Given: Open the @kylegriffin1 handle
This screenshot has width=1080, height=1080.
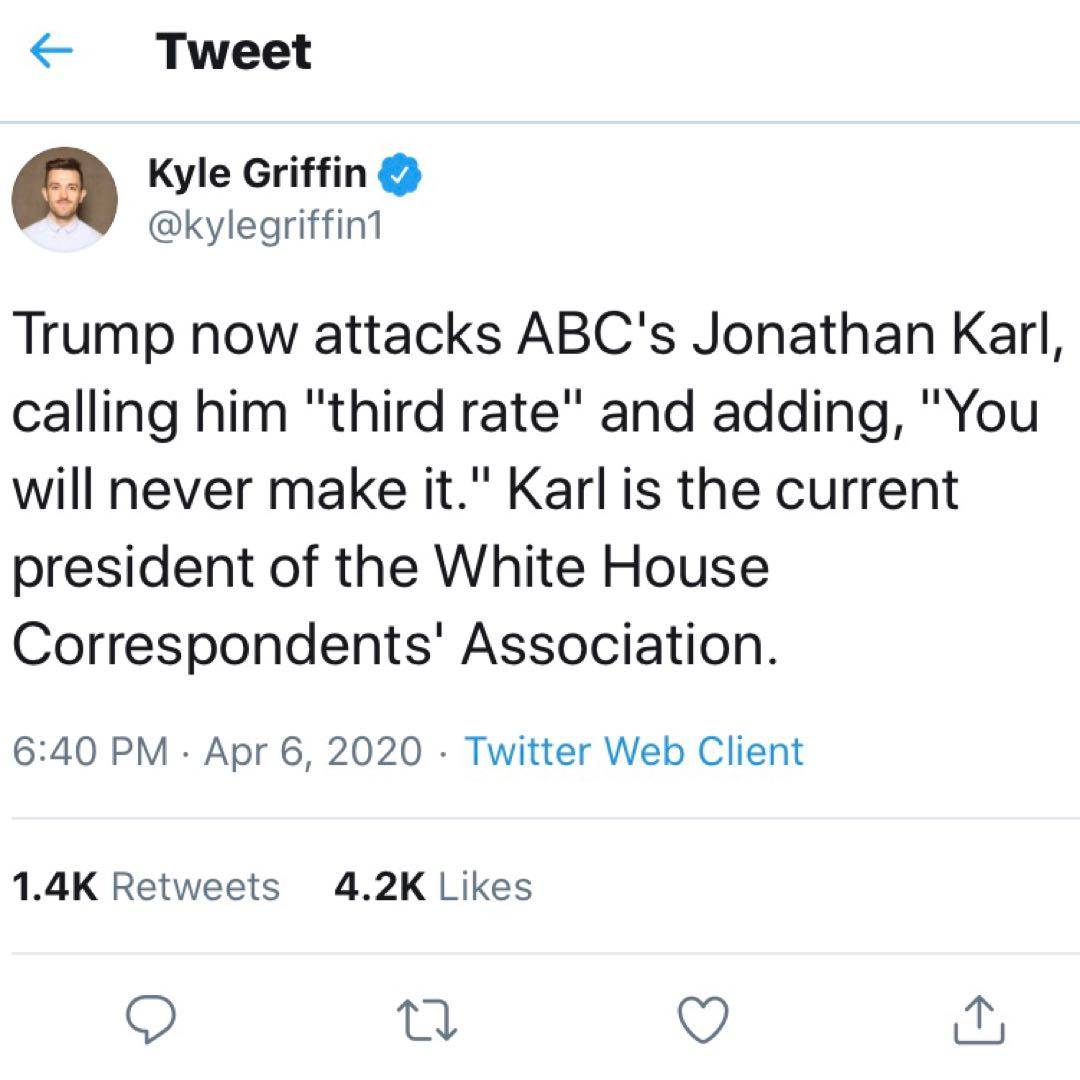Looking at the screenshot, I should (264, 227).
